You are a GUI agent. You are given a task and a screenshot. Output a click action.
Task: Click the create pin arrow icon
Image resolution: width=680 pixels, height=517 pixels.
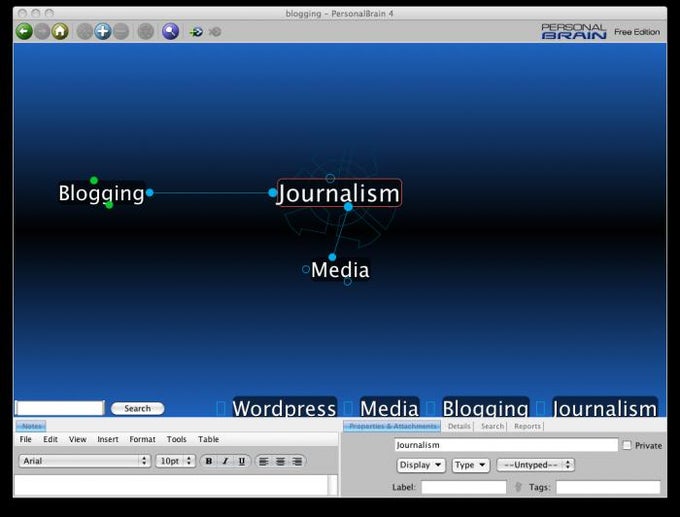click(x=196, y=32)
